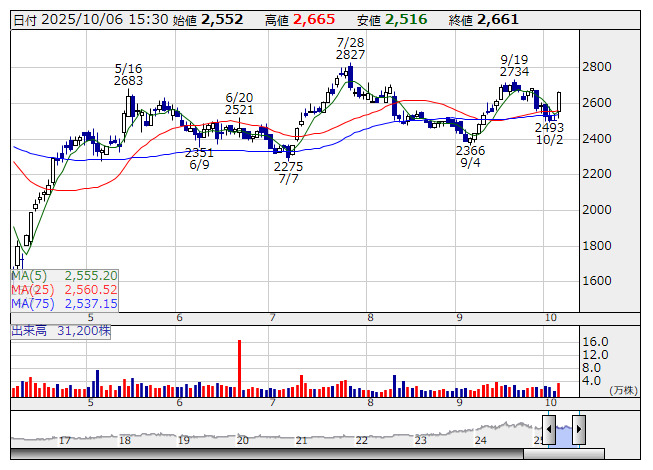This screenshot has width=653, height=470.
Task: Click the horizontal scrollbar thumb at bottom
Action: coord(564,454)
